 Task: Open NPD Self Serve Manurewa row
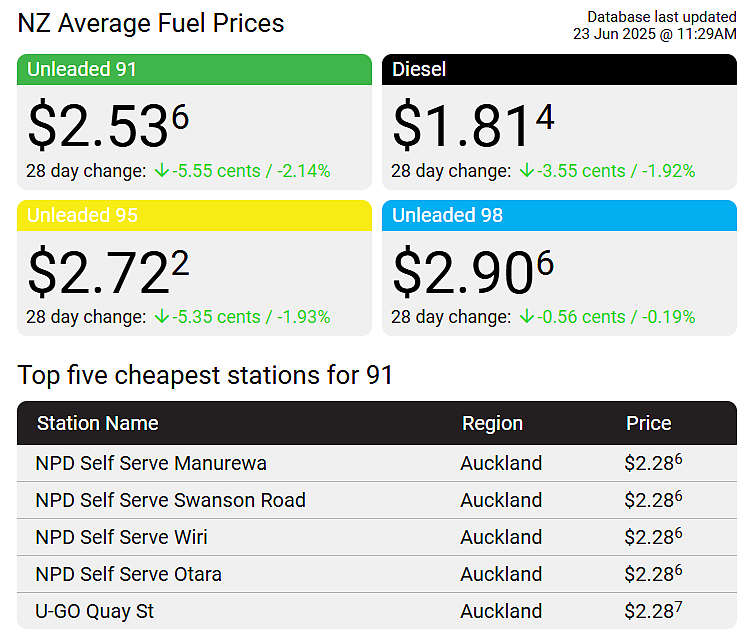click(377, 463)
